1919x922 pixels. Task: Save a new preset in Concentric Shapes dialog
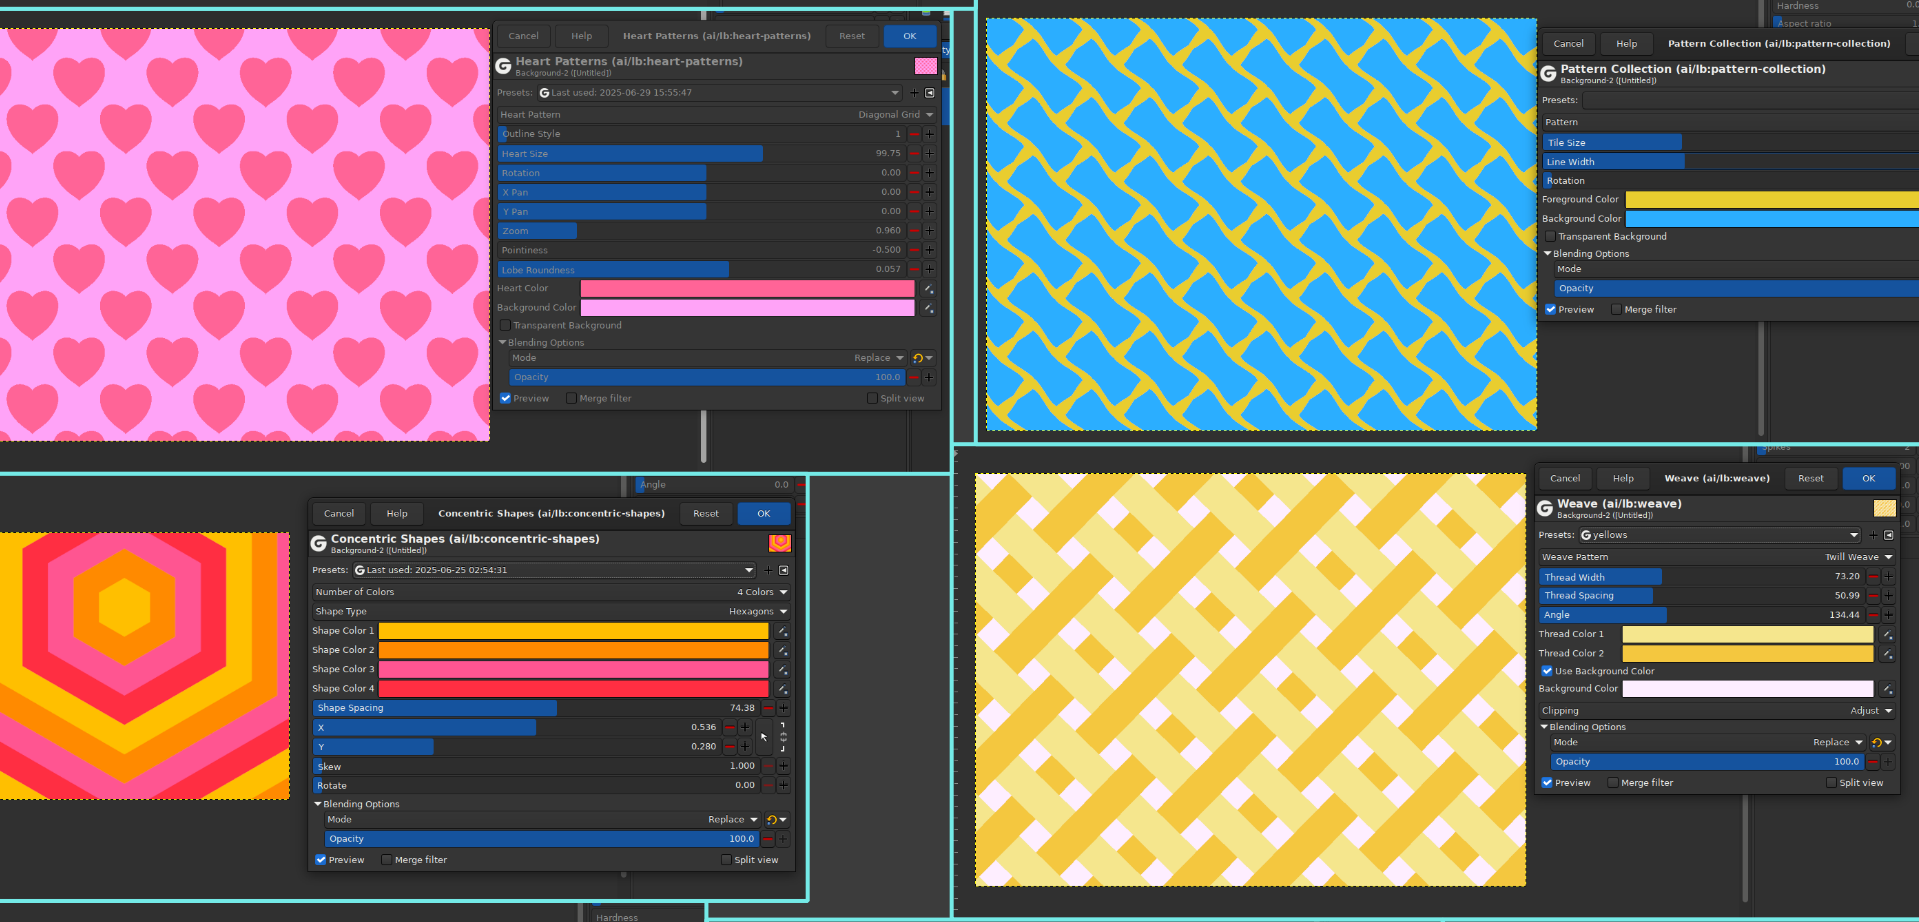point(768,570)
